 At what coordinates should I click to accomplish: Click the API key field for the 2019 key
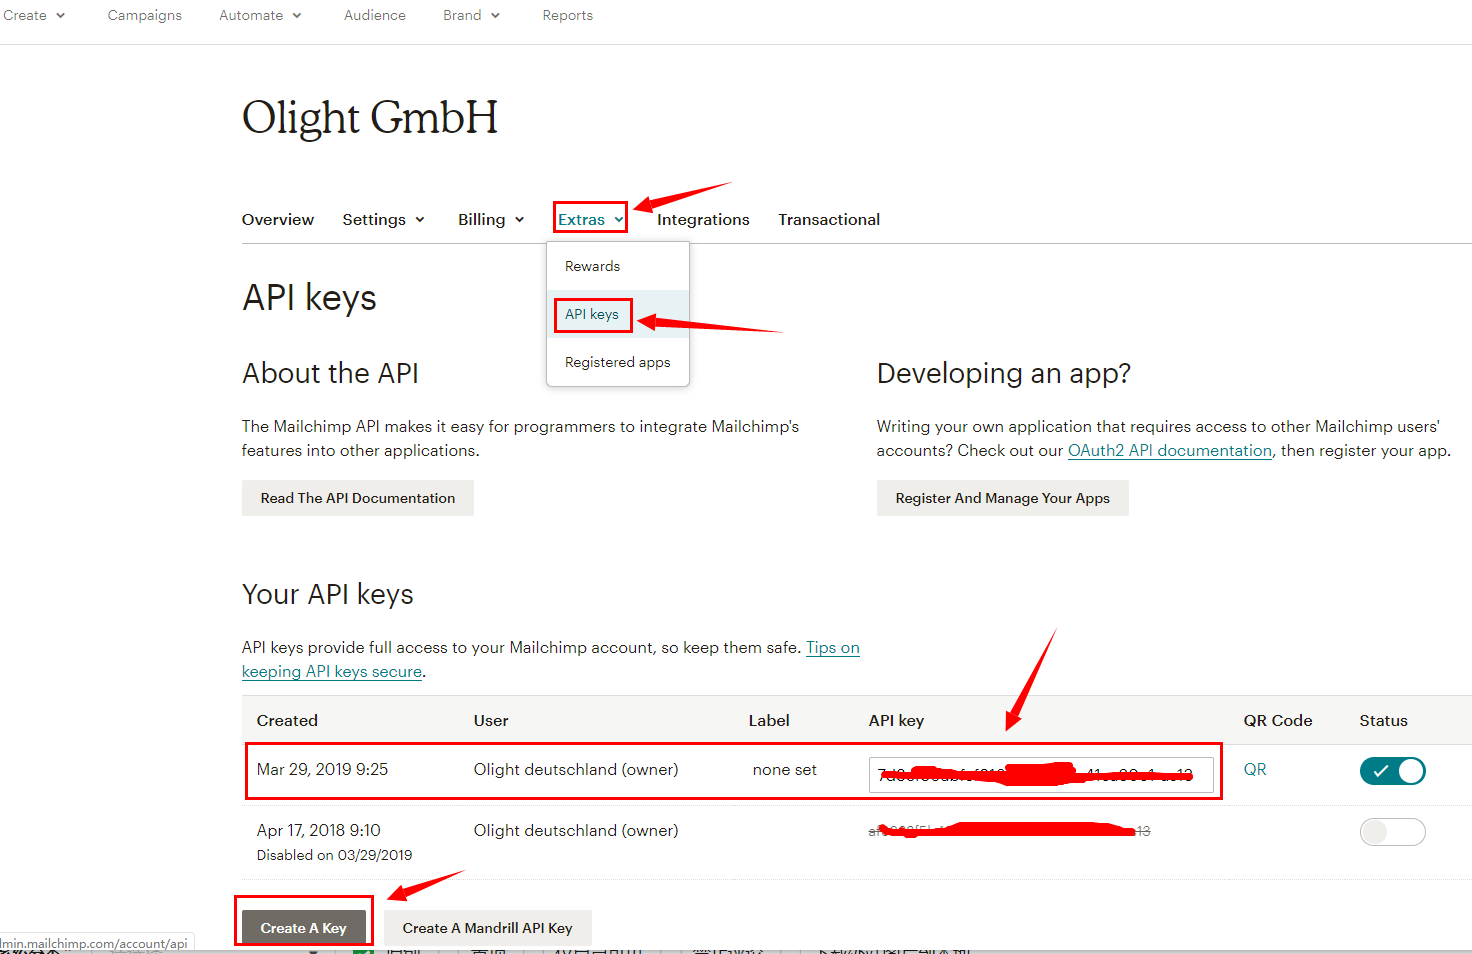click(1041, 774)
